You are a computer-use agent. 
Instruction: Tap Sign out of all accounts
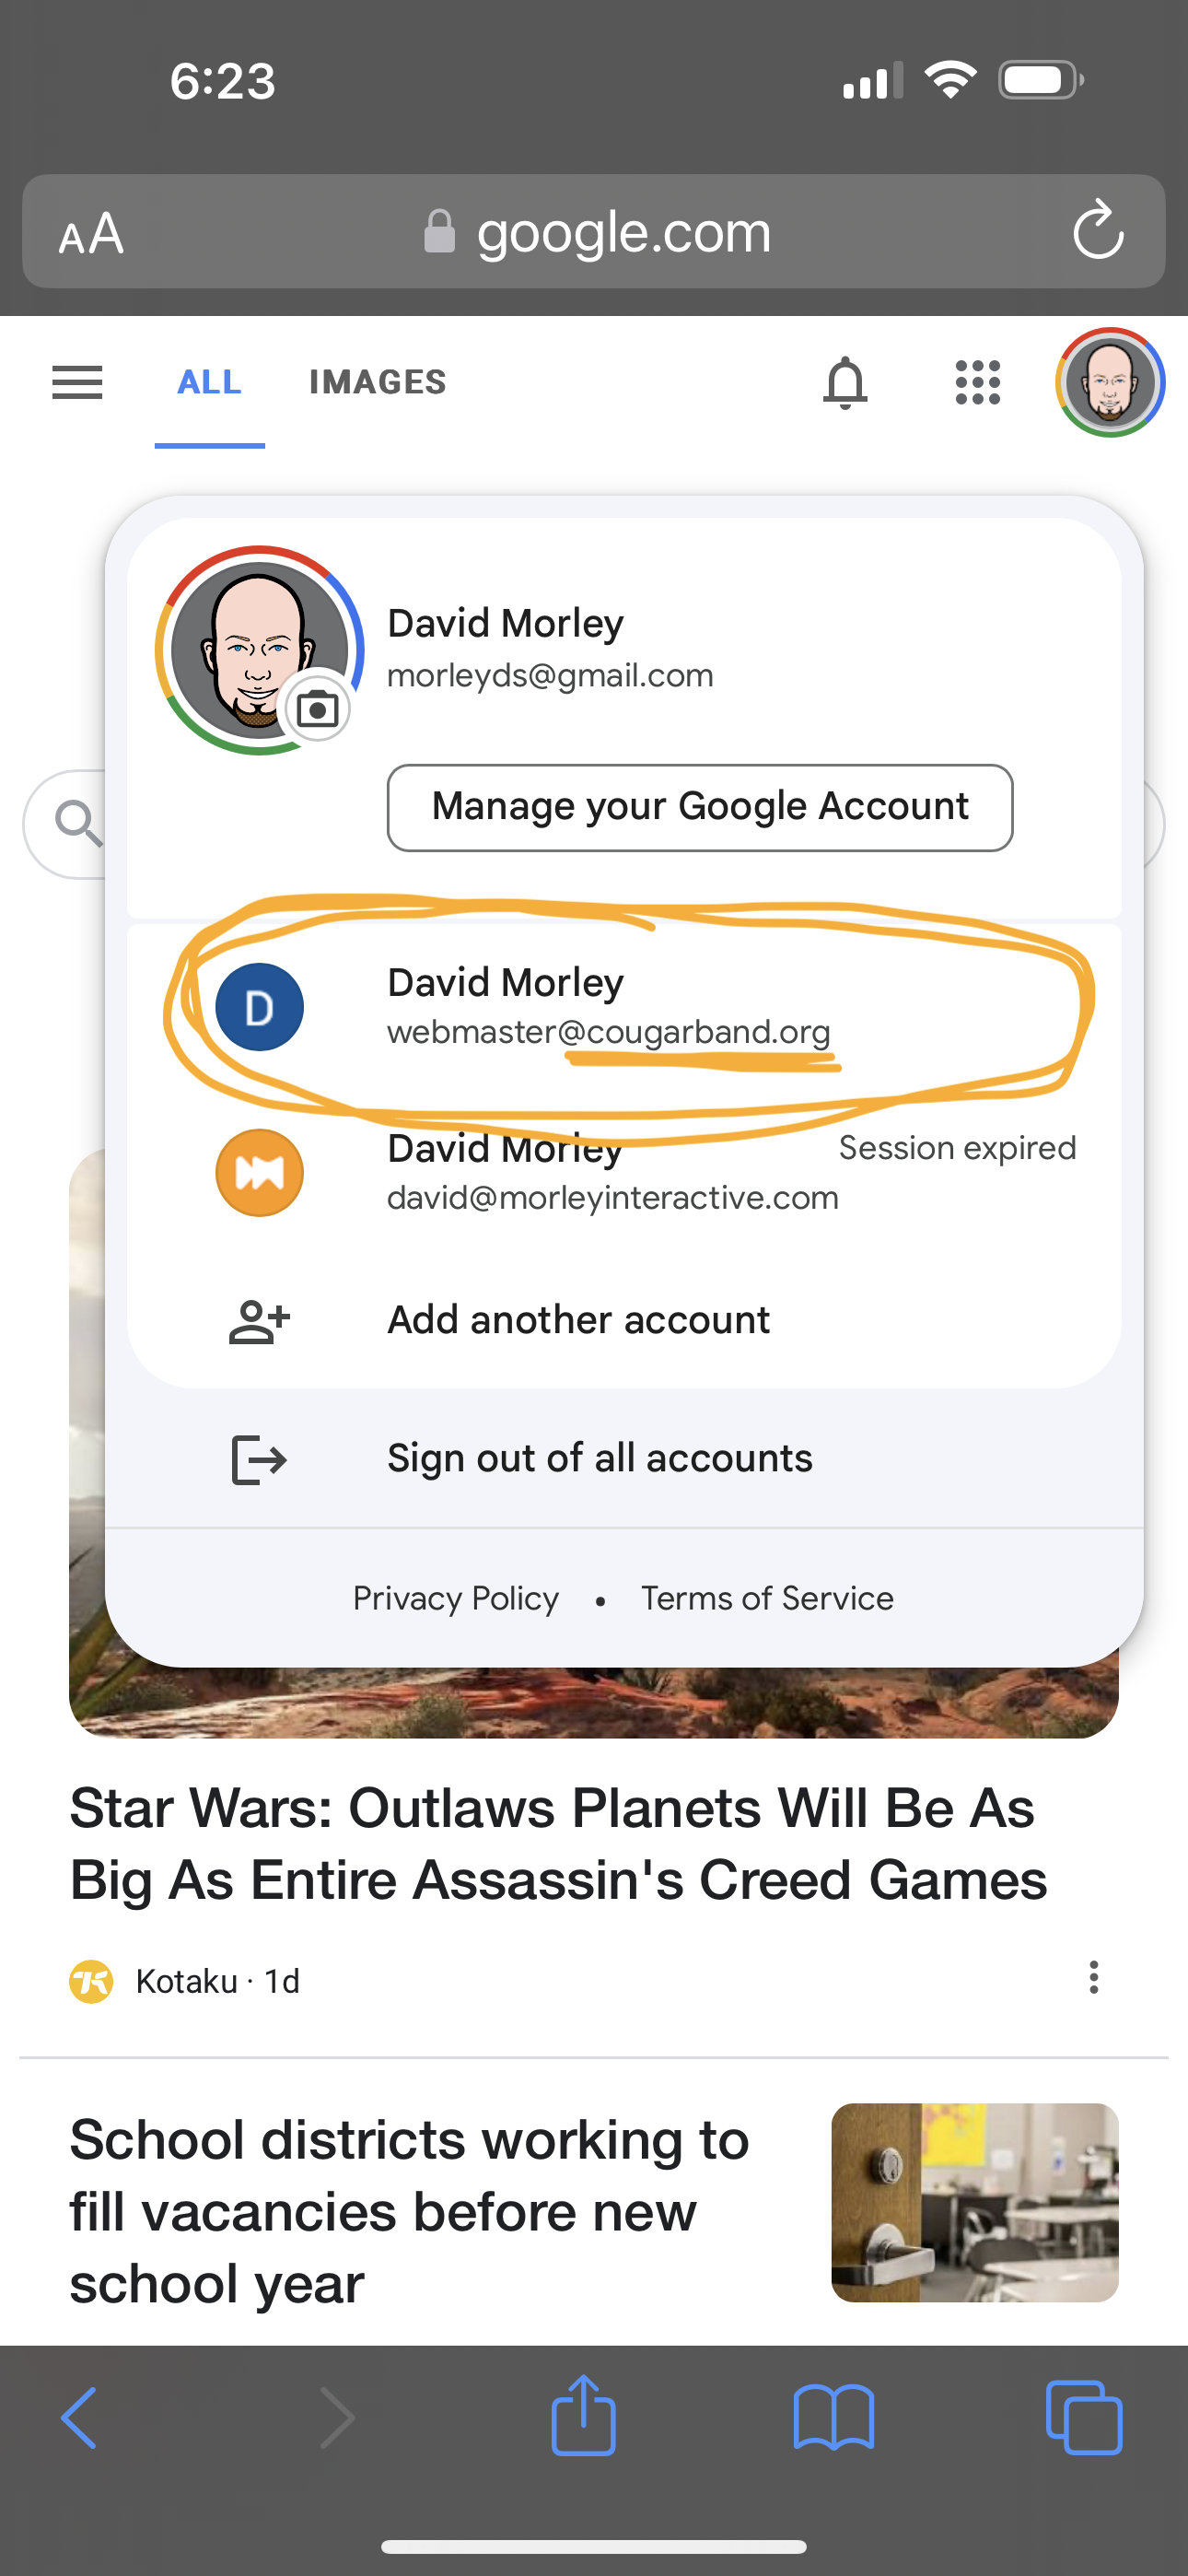tap(624, 1458)
